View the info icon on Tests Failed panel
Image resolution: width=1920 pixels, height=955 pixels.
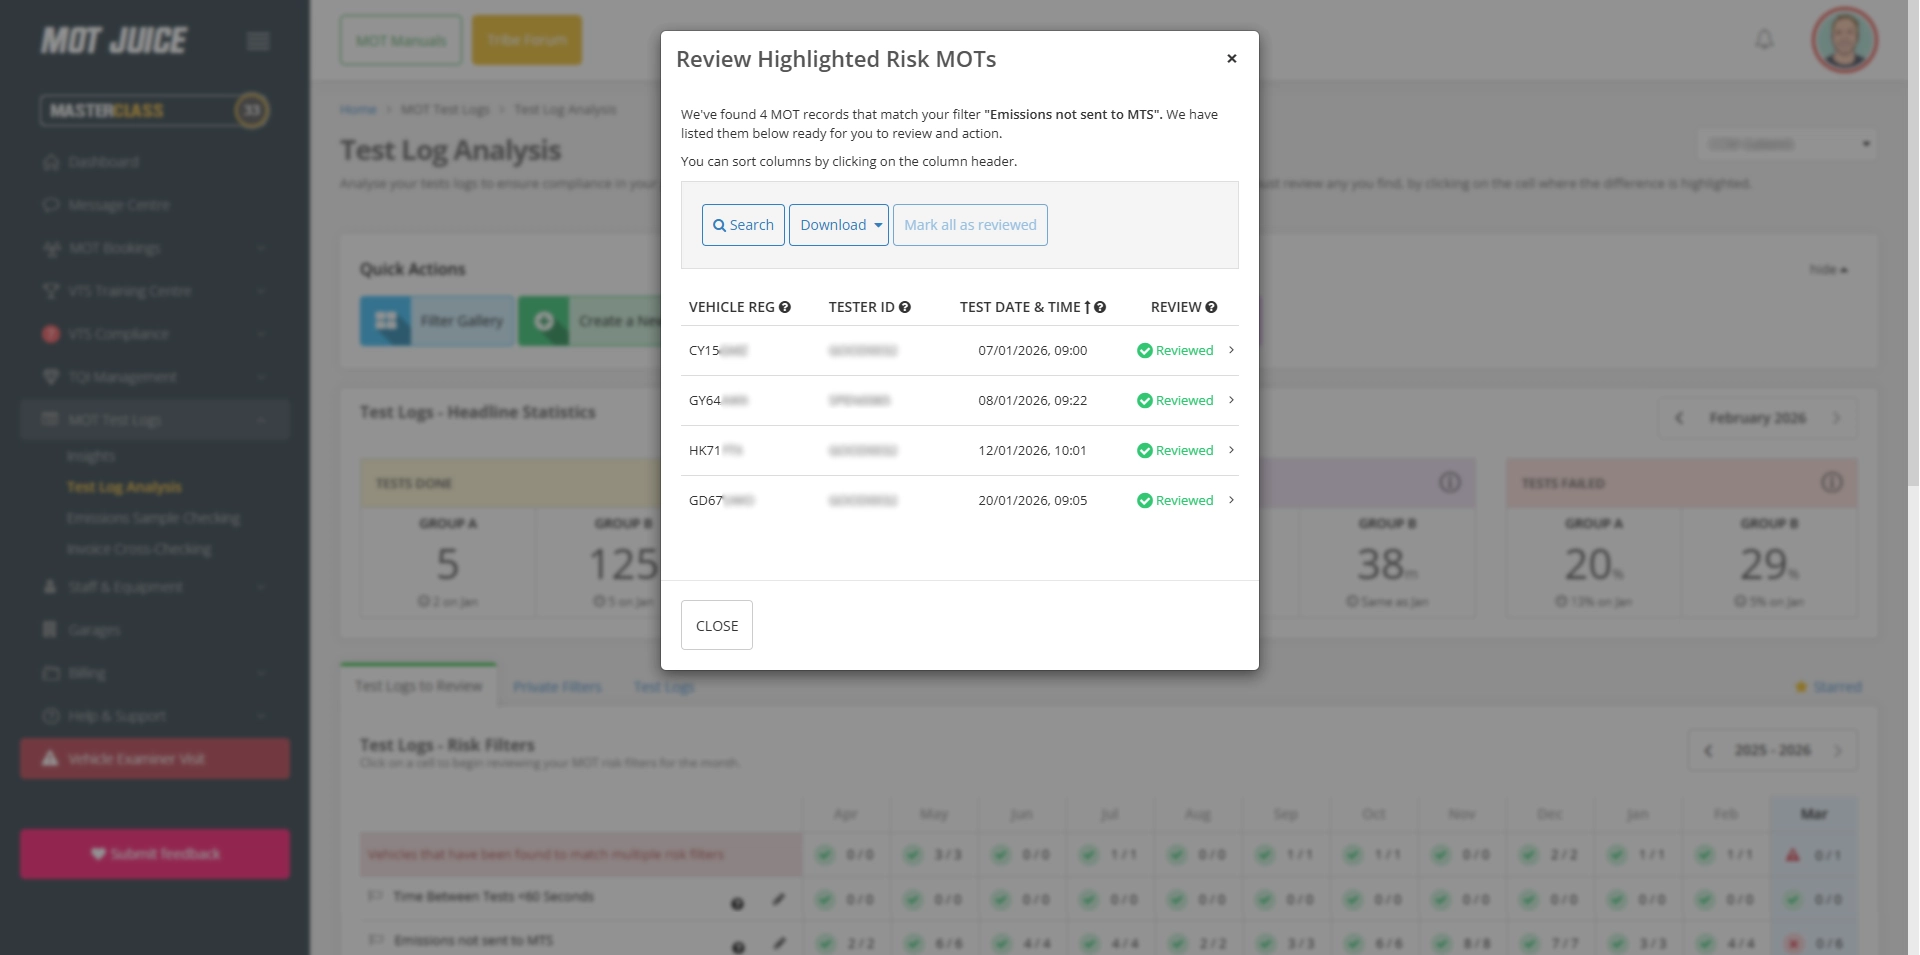(x=1832, y=483)
